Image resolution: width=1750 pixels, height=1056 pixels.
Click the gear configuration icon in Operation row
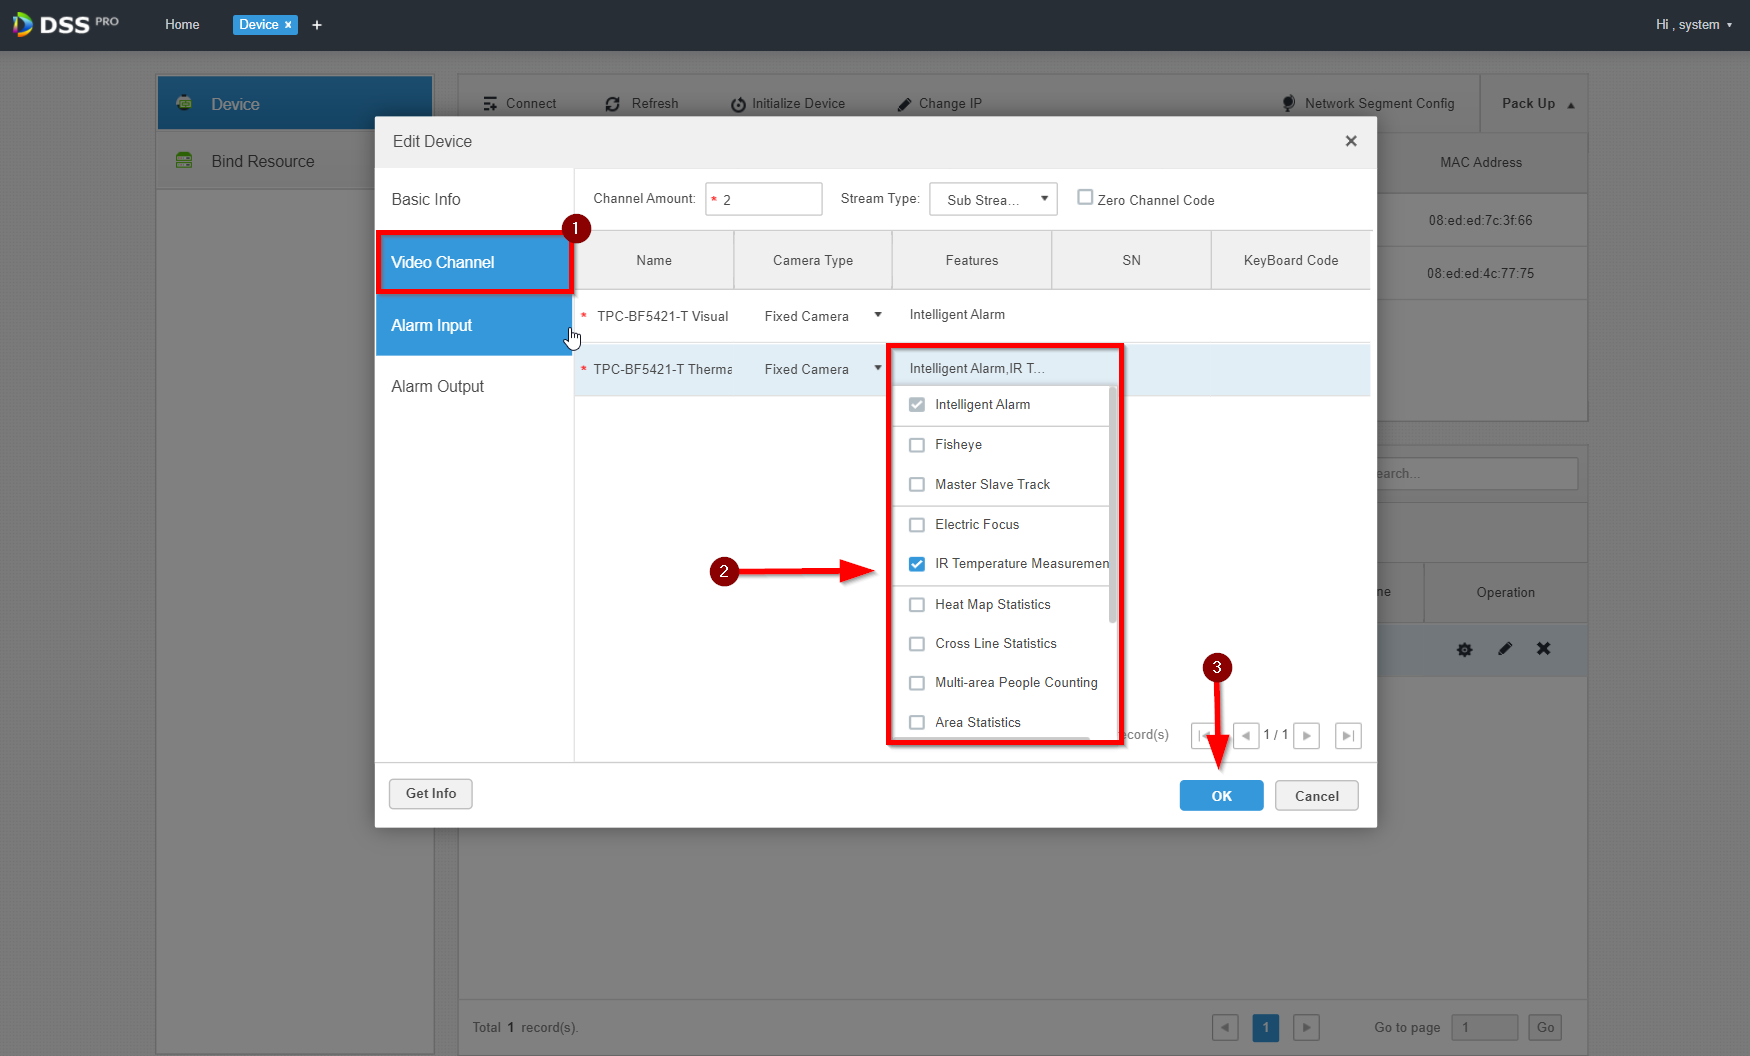point(1465,649)
